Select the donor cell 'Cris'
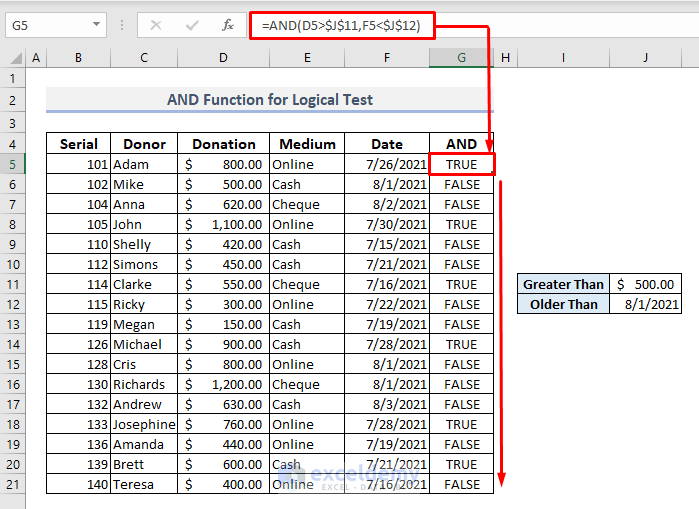 point(144,365)
